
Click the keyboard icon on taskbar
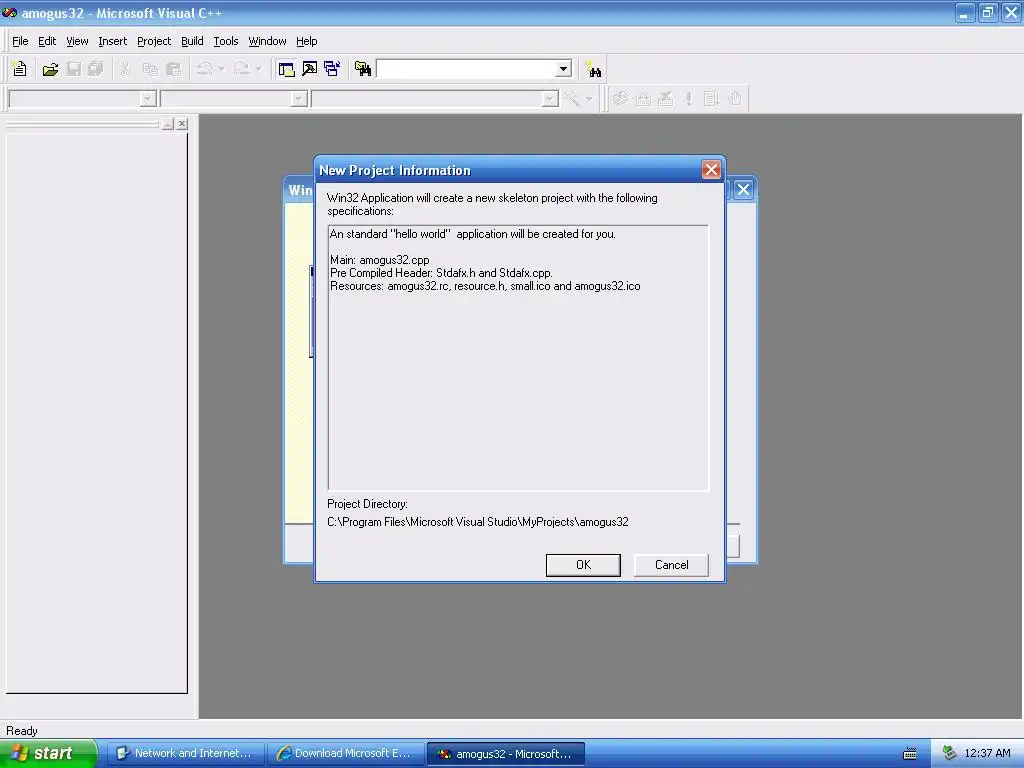[910, 754]
